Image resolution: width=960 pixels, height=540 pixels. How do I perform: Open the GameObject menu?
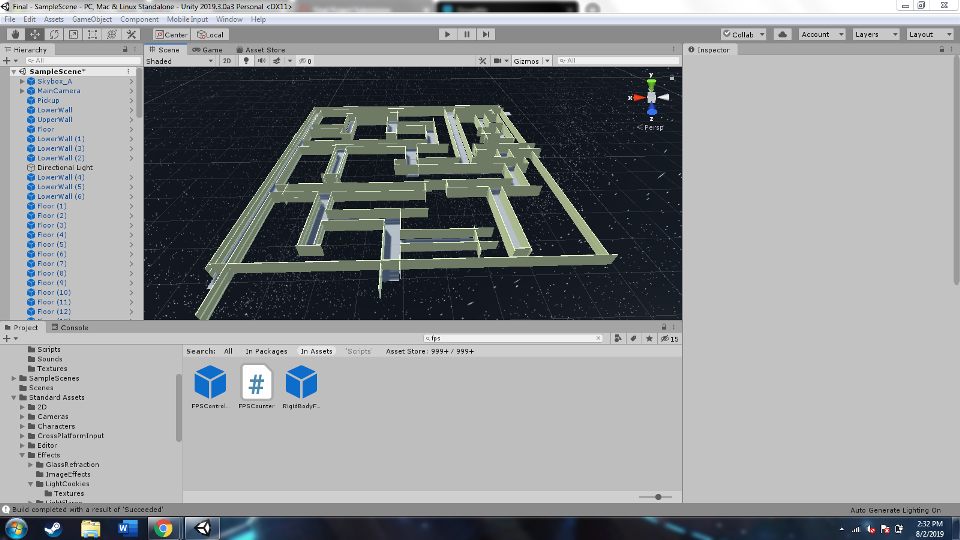tap(92, 19)
